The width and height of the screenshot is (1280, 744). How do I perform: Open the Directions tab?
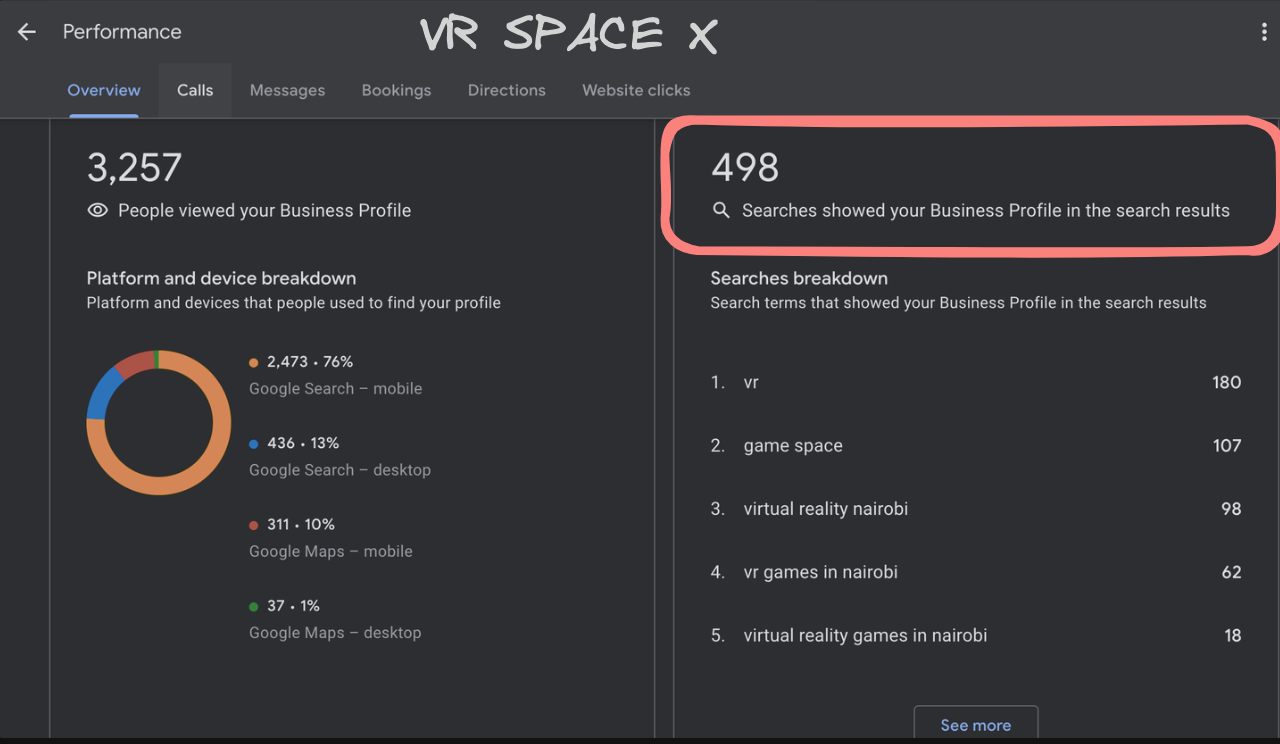pyautogui.click(x=507, y=90)
